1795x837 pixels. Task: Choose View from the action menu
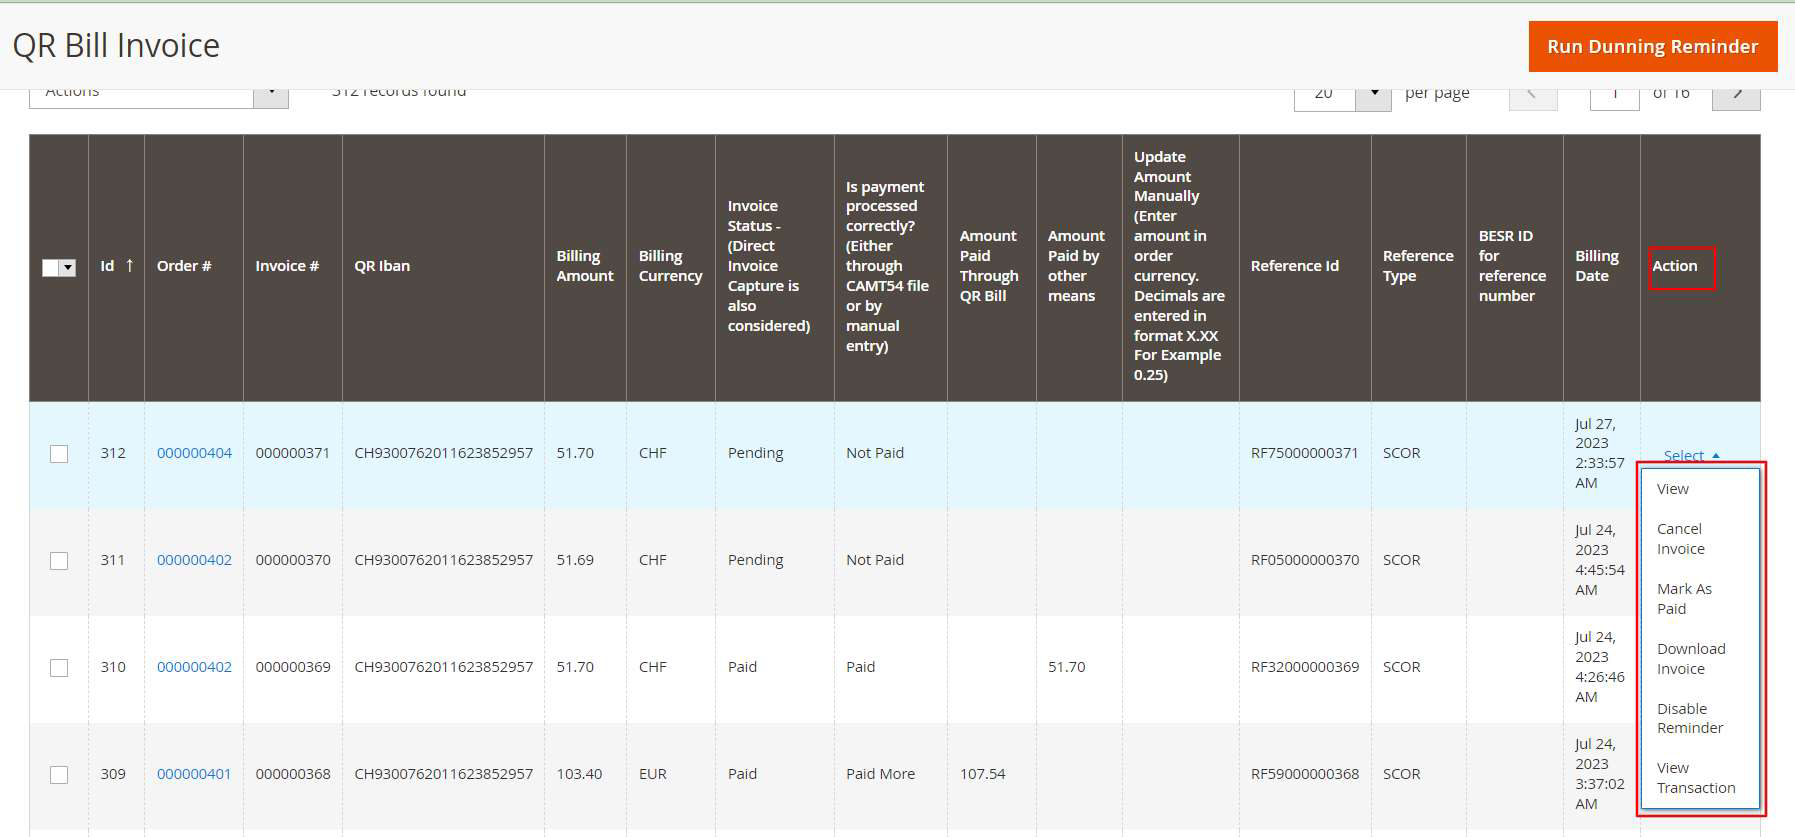[1672, 489]
